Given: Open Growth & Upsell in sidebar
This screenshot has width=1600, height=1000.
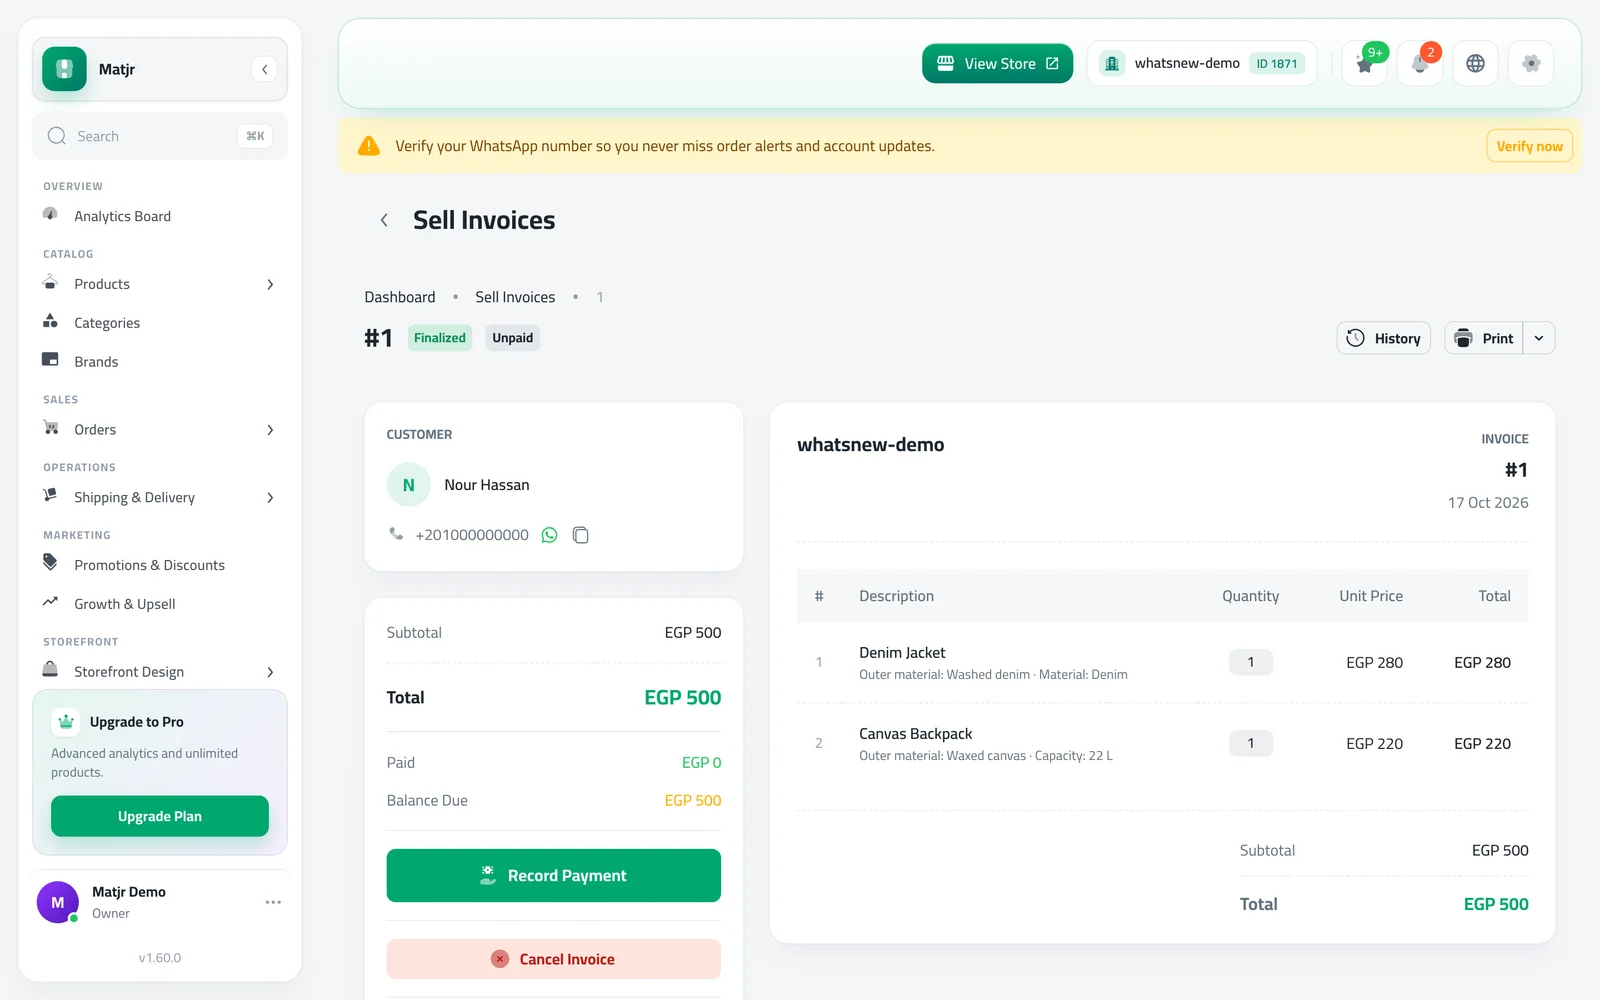Looking at the screenshot, I should click(160, 604).
